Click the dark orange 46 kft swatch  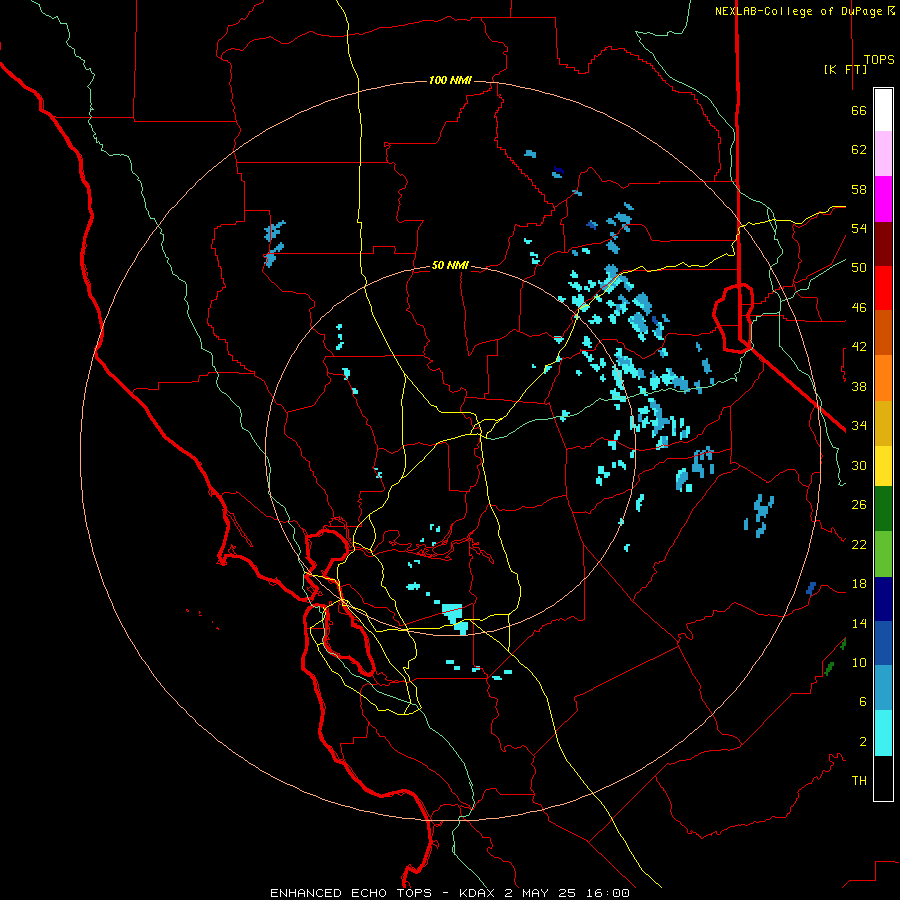coord(883,333)
